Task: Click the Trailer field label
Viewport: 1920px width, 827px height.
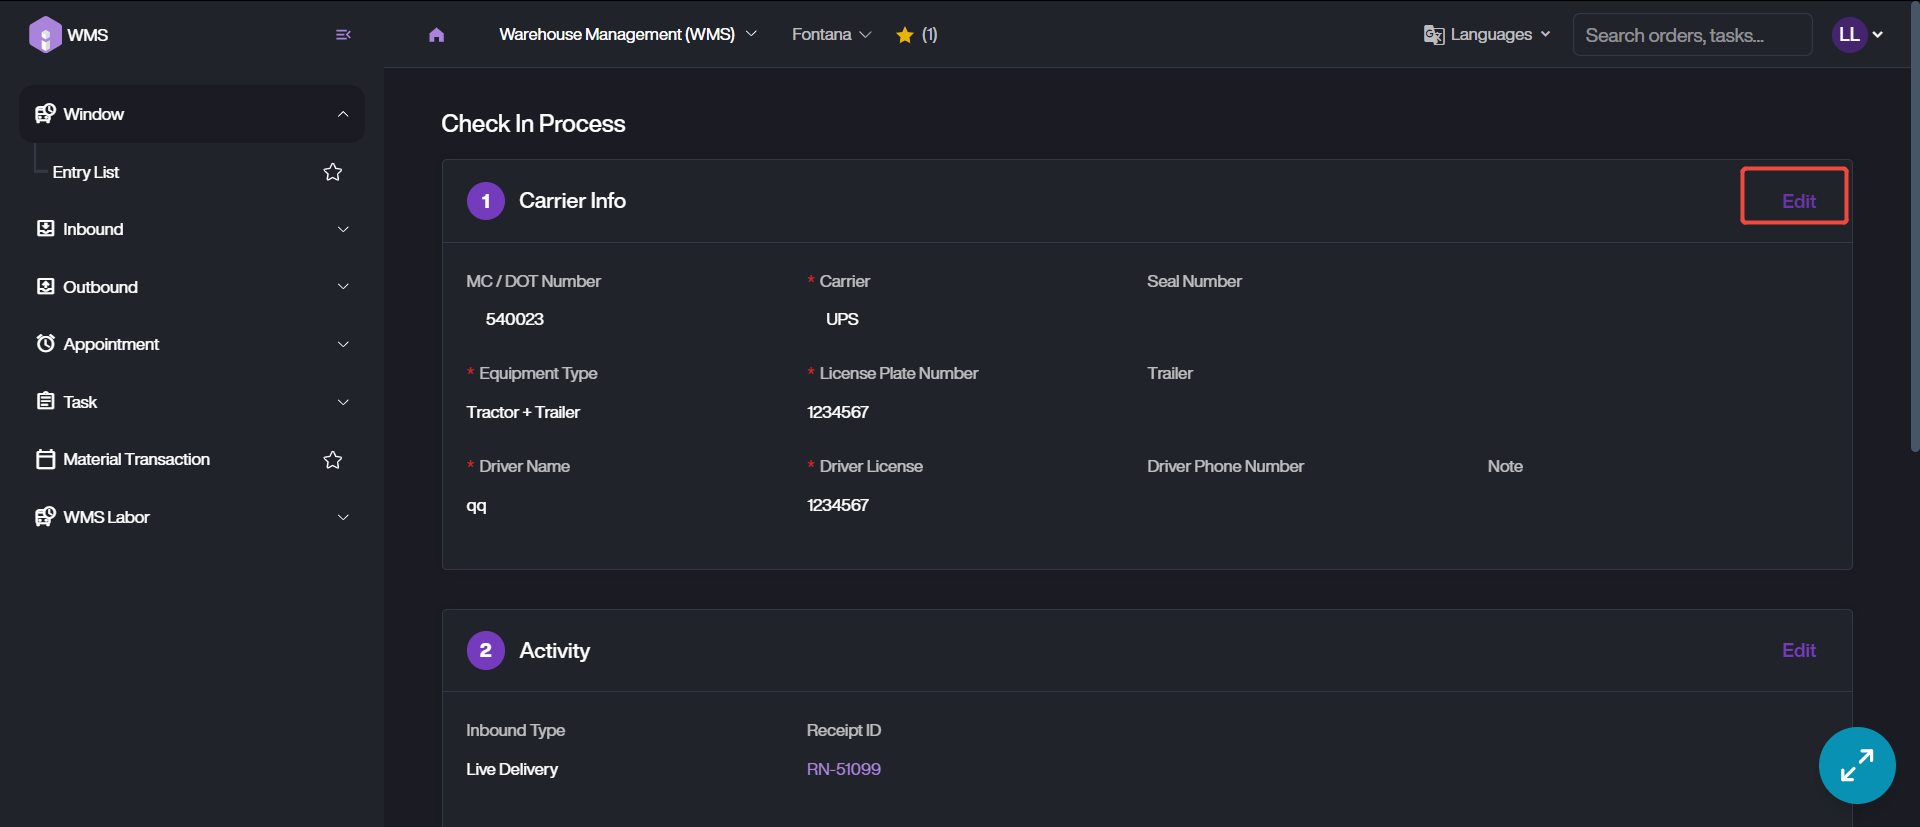Action: [1170, 373]
